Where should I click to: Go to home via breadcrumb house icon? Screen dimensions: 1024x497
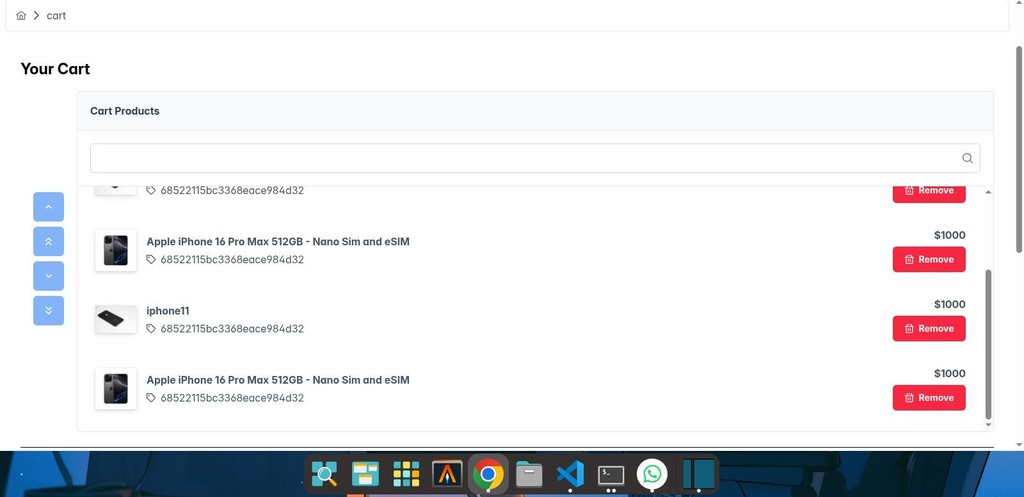coord(21,16)
